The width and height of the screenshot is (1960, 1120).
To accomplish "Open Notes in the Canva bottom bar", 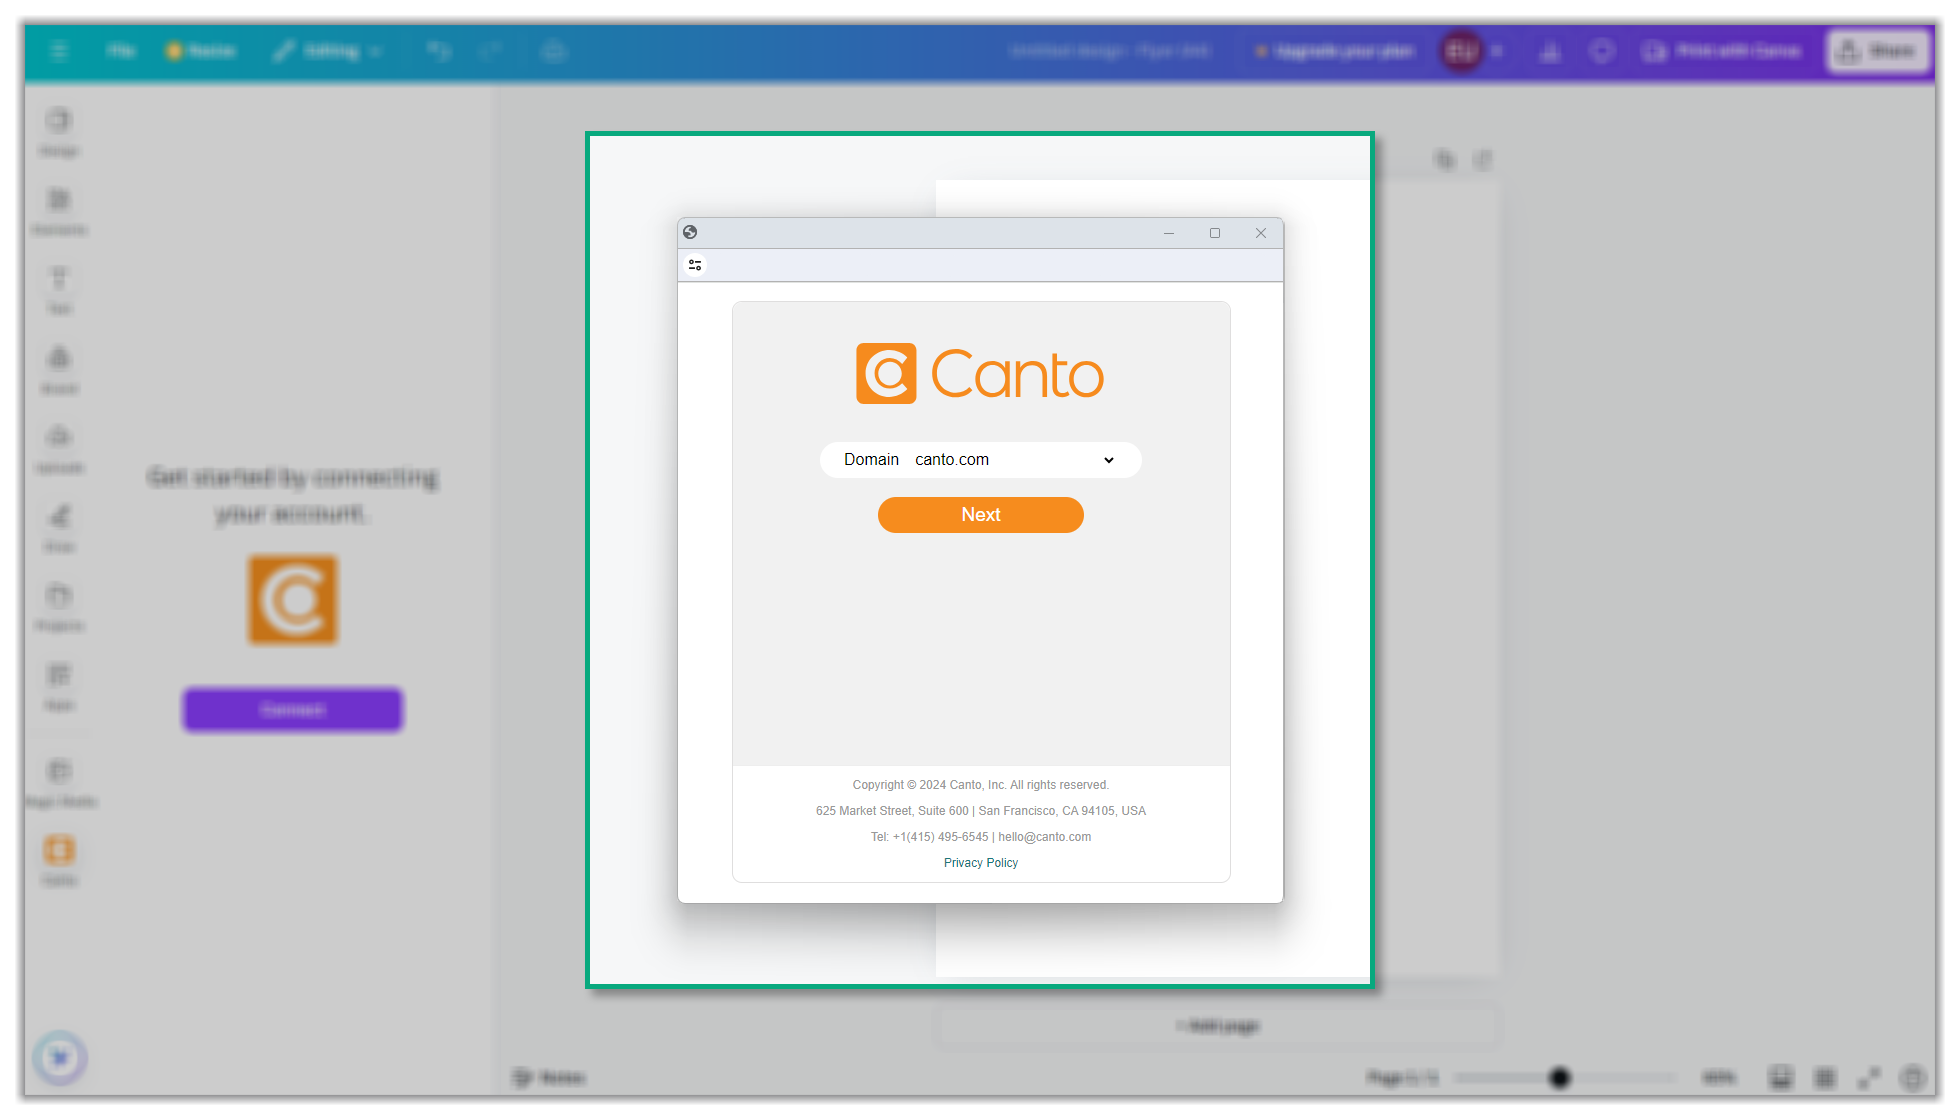I will coord(549,1077).
